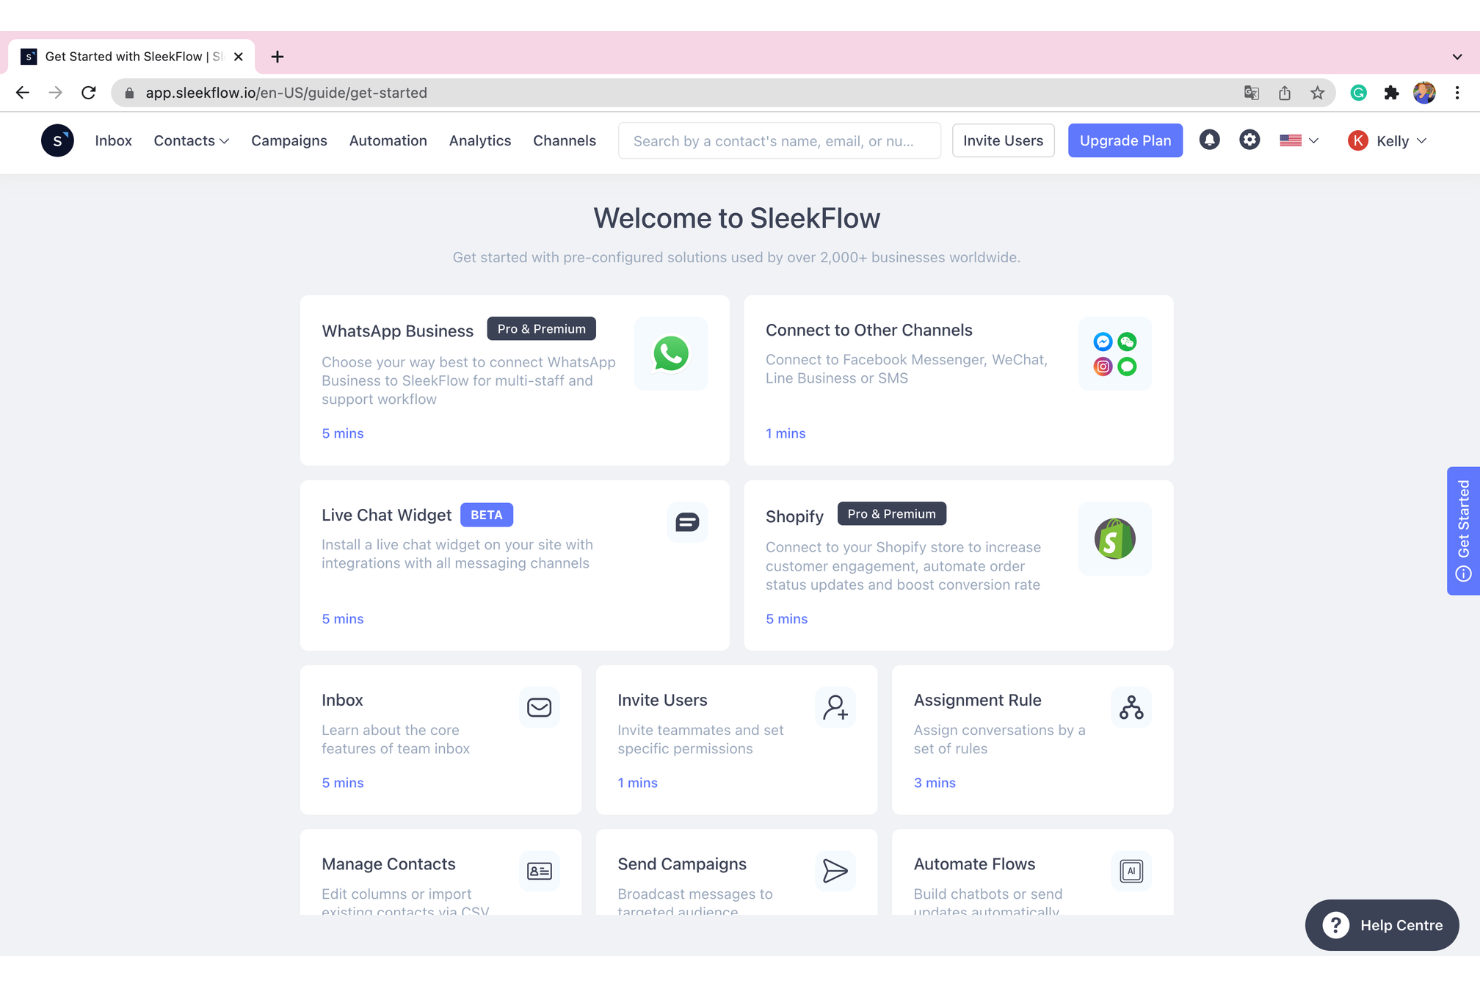Click the WhatsApp icon in WhatsApp Business card
This screenshot has height=987, width=1480.
click(671, 354)
